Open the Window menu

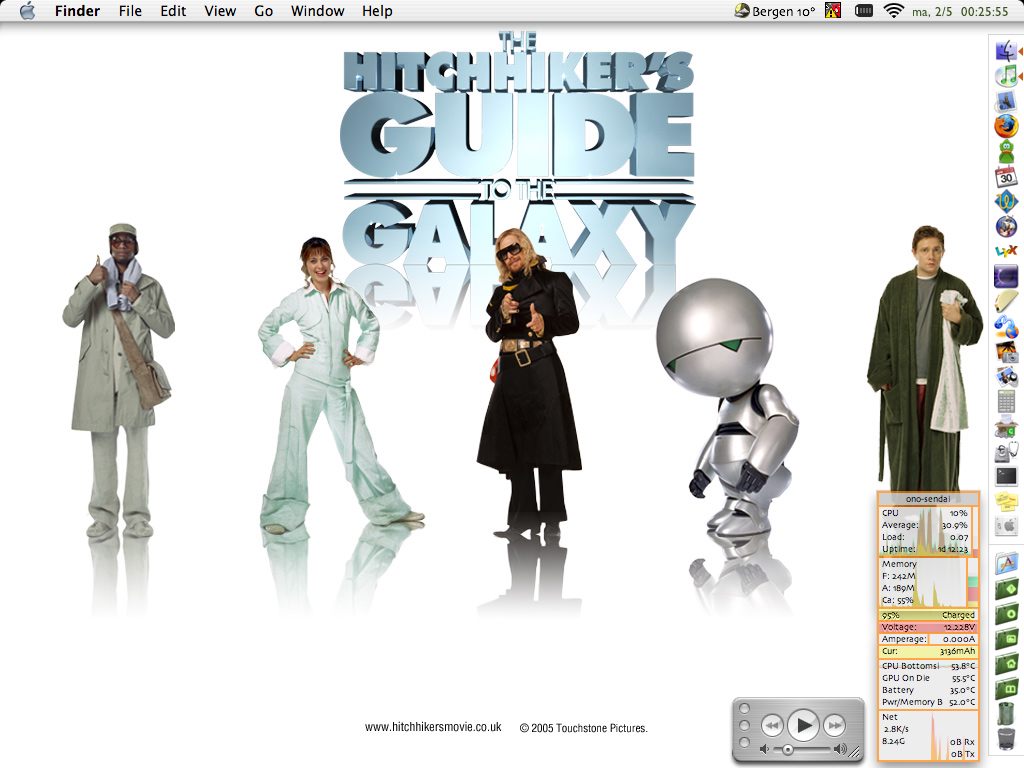pyautogui.click(x=317, y=11)
